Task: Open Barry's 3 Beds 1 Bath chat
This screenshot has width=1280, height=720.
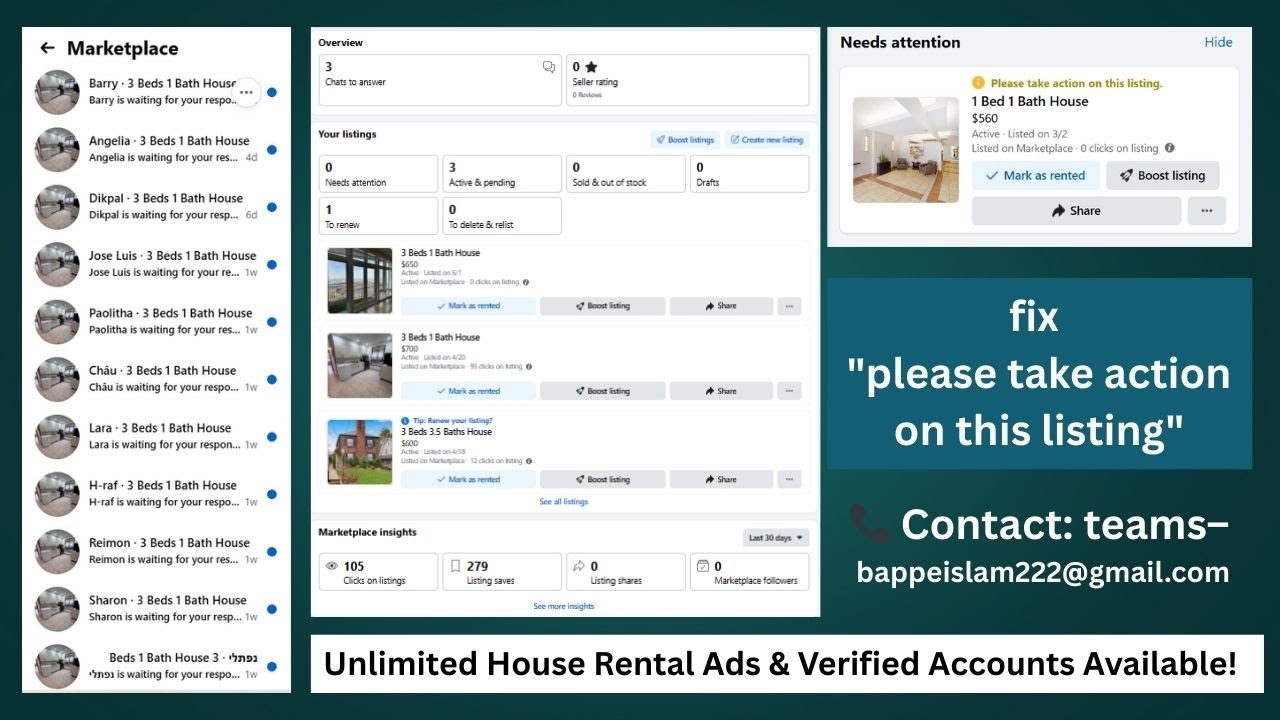Action: coord(156,92)
